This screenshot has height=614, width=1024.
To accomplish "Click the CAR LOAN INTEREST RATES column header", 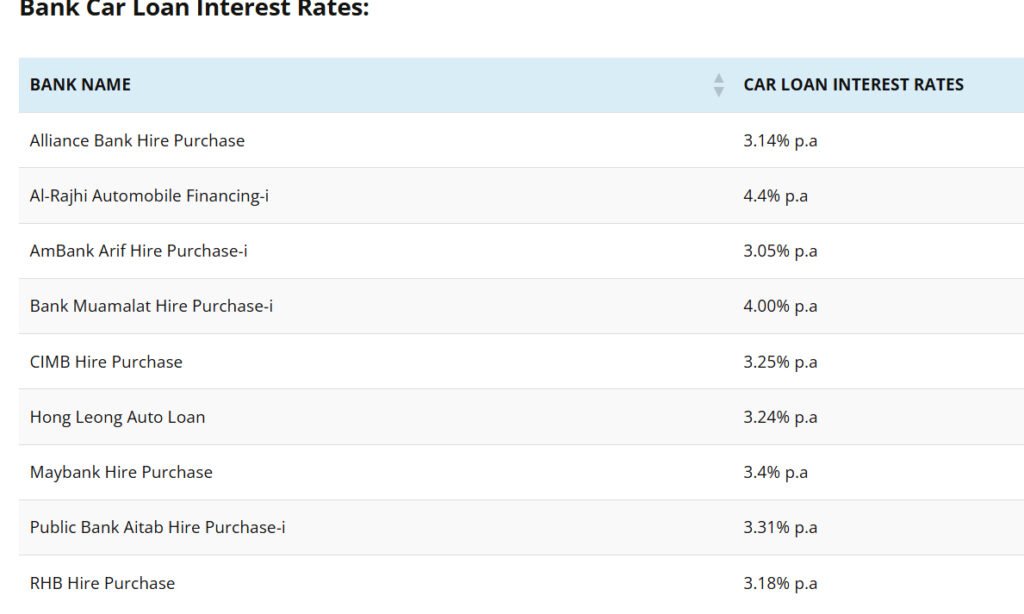I will (x=853, y=85).
